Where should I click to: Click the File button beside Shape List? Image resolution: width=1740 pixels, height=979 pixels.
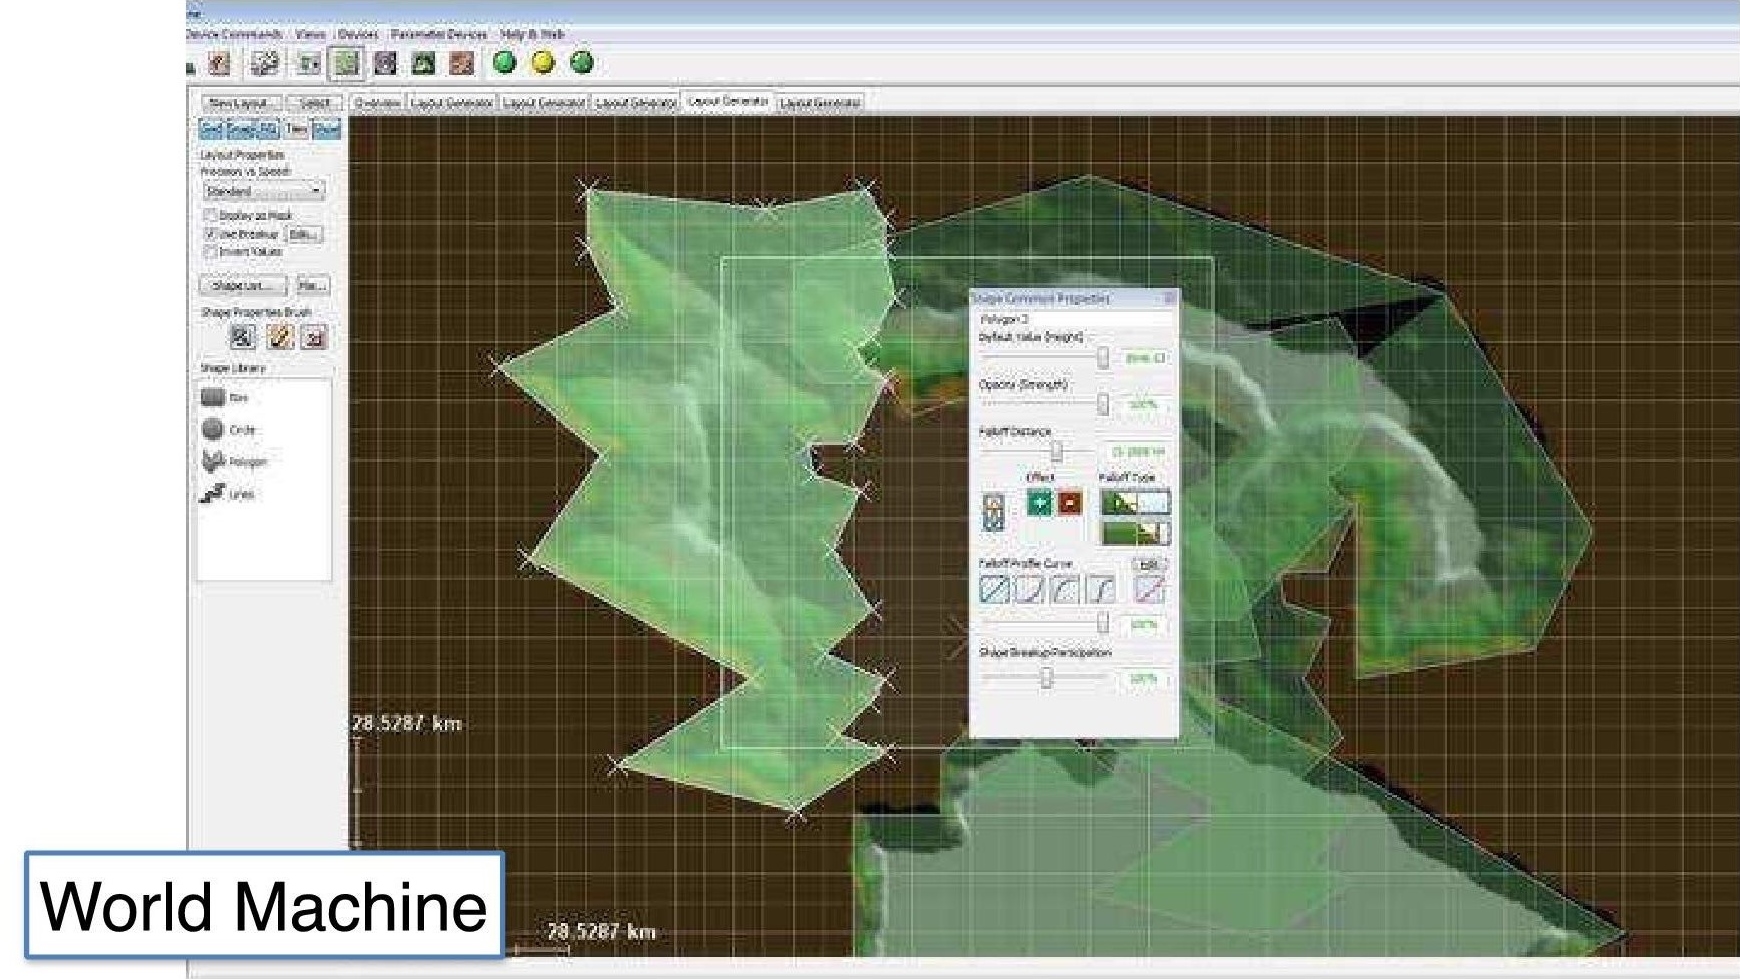(x=313, y=285)
